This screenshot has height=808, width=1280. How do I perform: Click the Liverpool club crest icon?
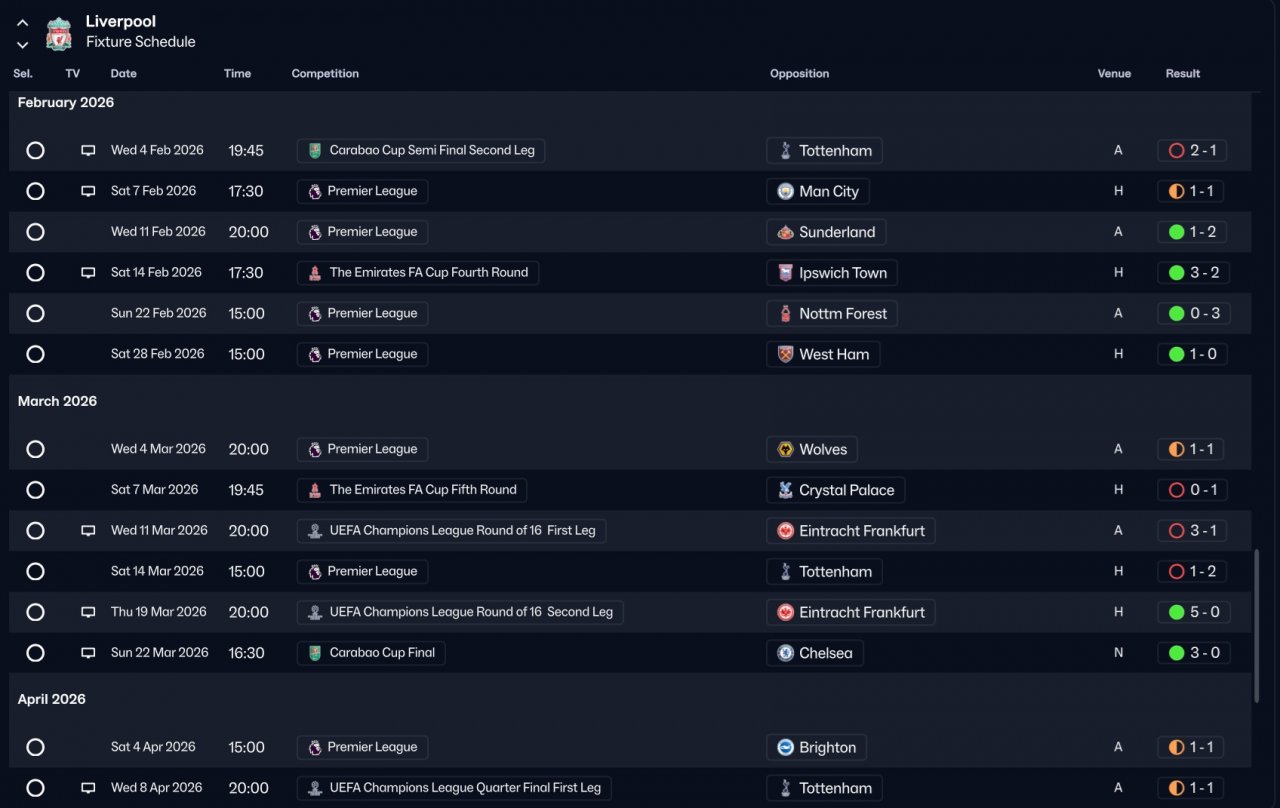(x=59, y=33)
